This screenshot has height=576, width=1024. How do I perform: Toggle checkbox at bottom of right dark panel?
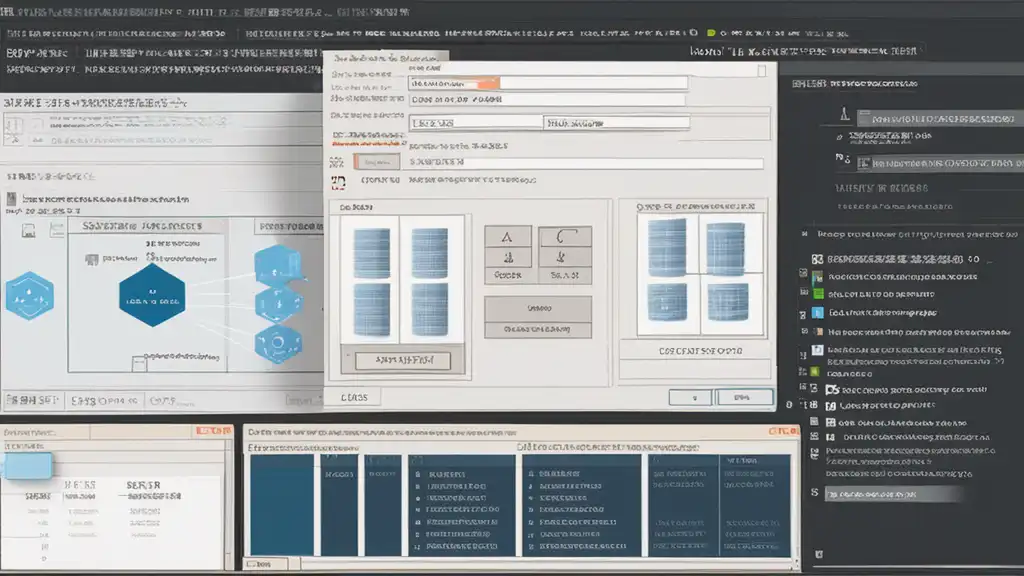(820, 552)
